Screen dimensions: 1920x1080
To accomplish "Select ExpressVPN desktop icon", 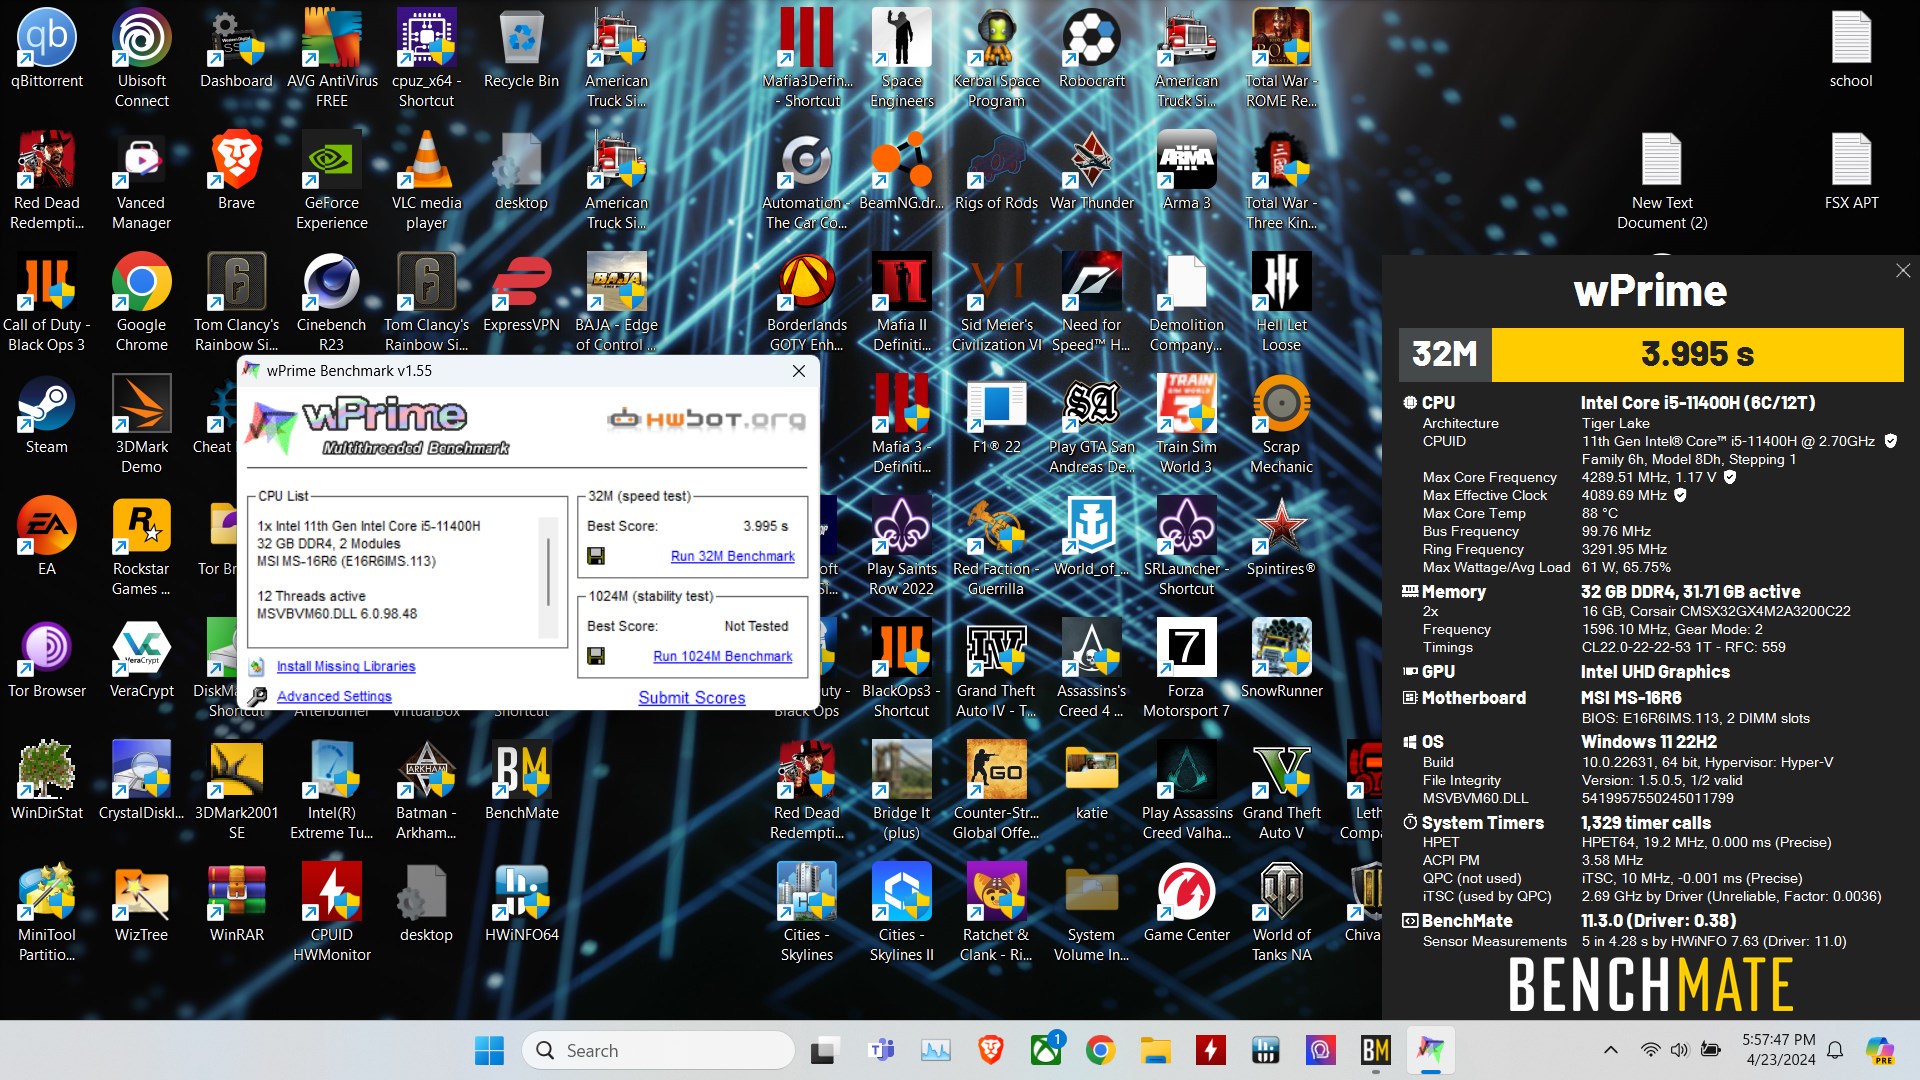I will click(521, 292).
